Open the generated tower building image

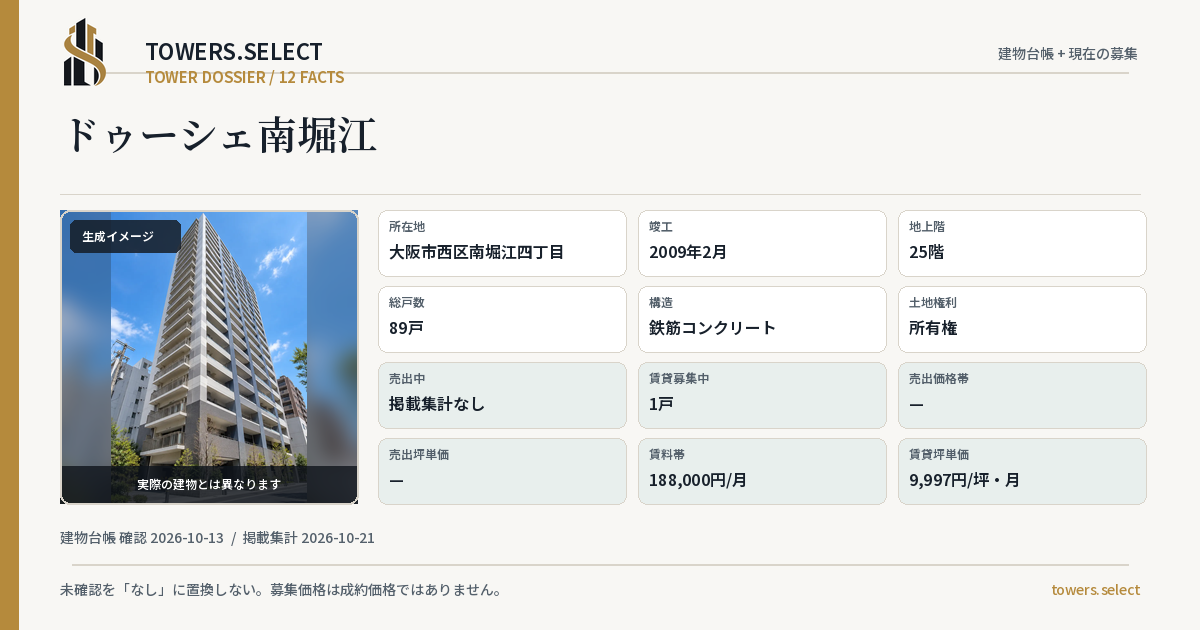pos(209,357)
